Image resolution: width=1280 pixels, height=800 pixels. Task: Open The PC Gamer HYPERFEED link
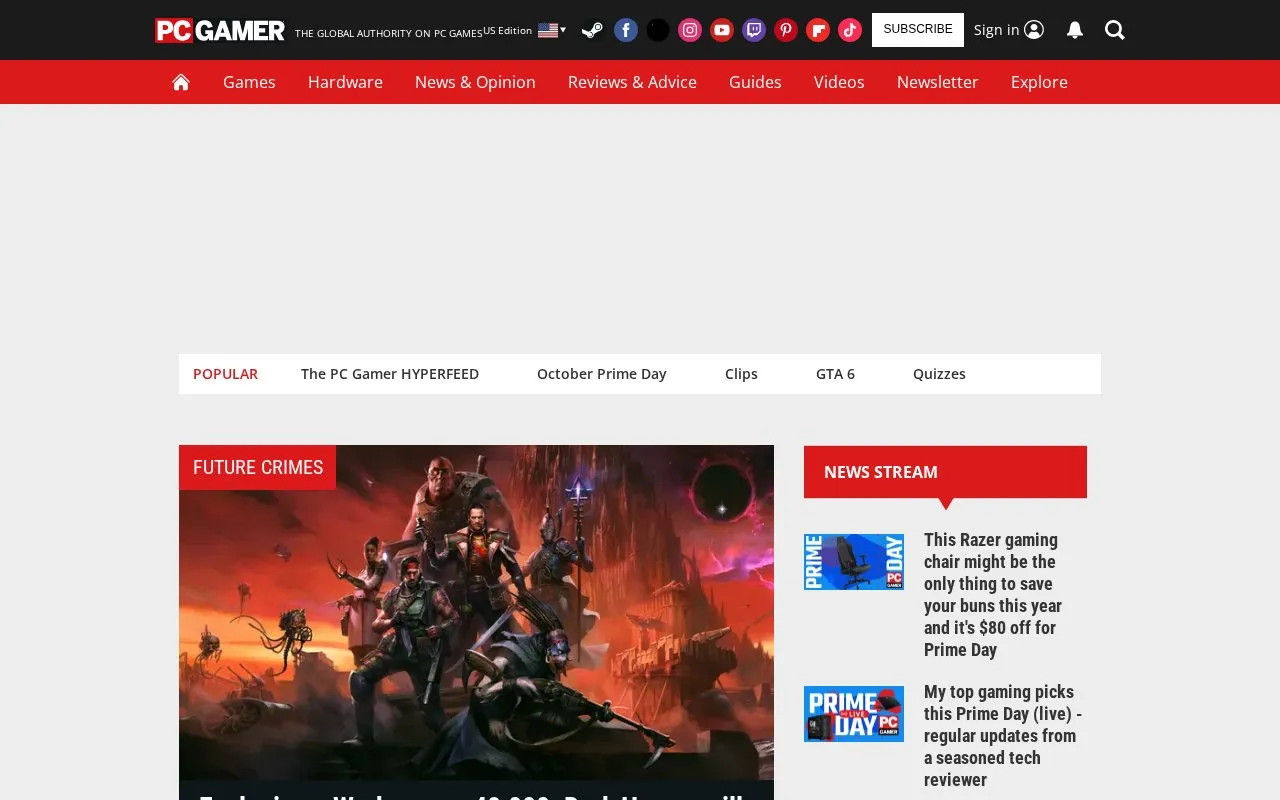click(x=390, y=374)
